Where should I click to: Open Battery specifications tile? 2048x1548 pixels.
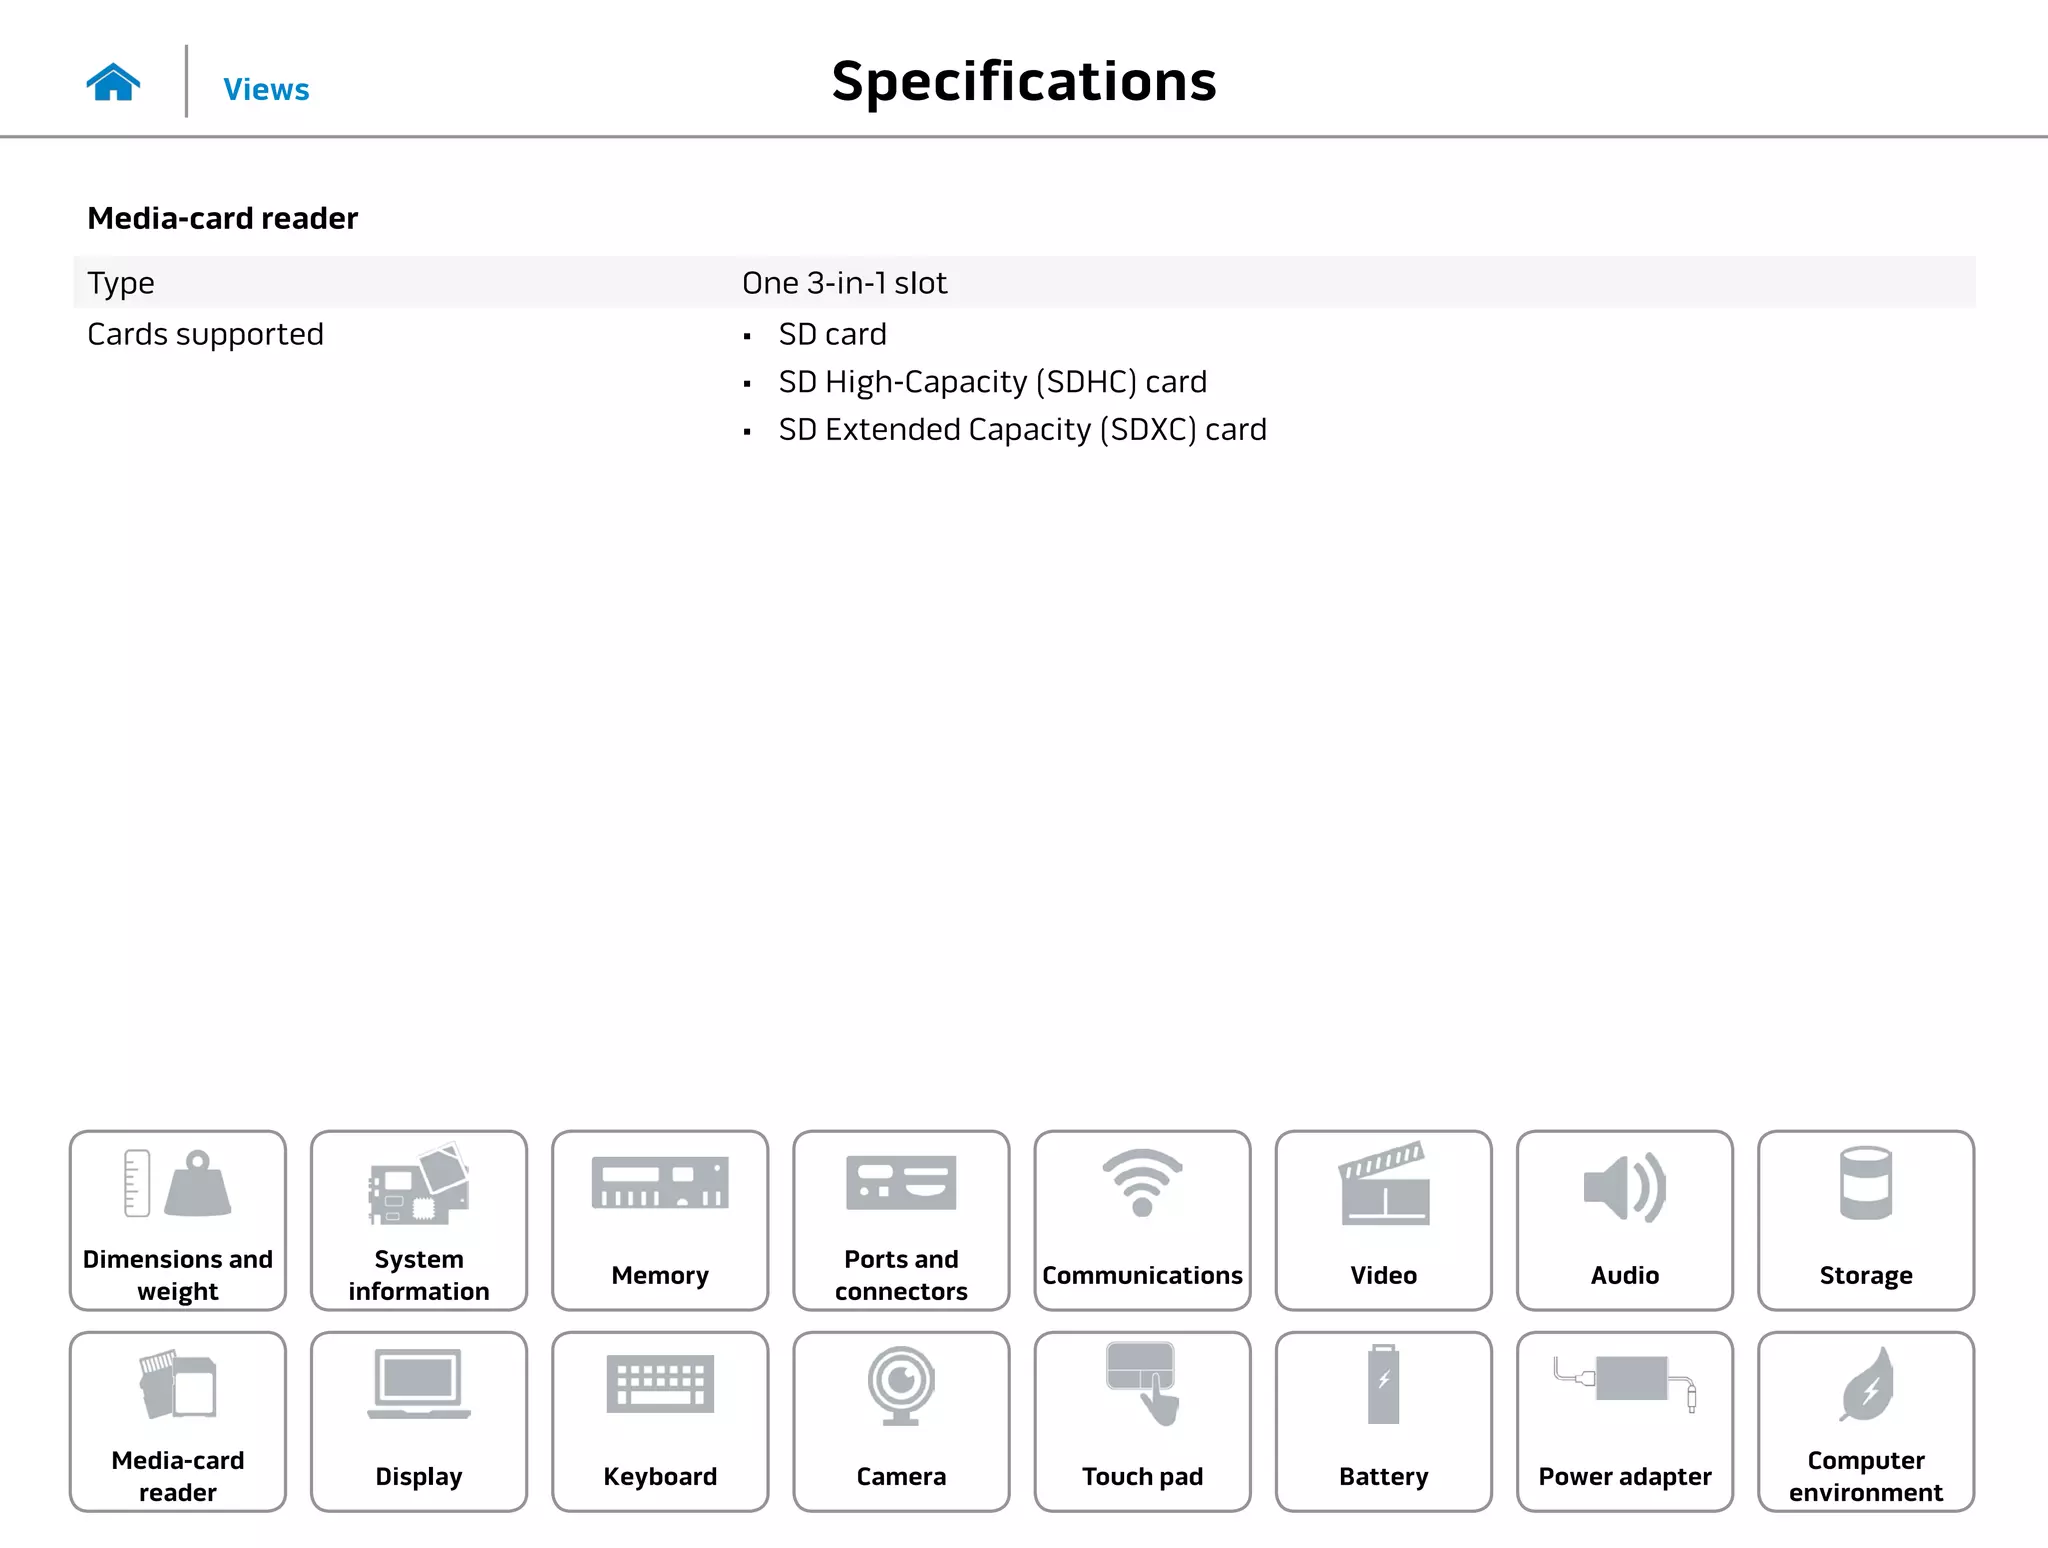coord(1383,1421)
